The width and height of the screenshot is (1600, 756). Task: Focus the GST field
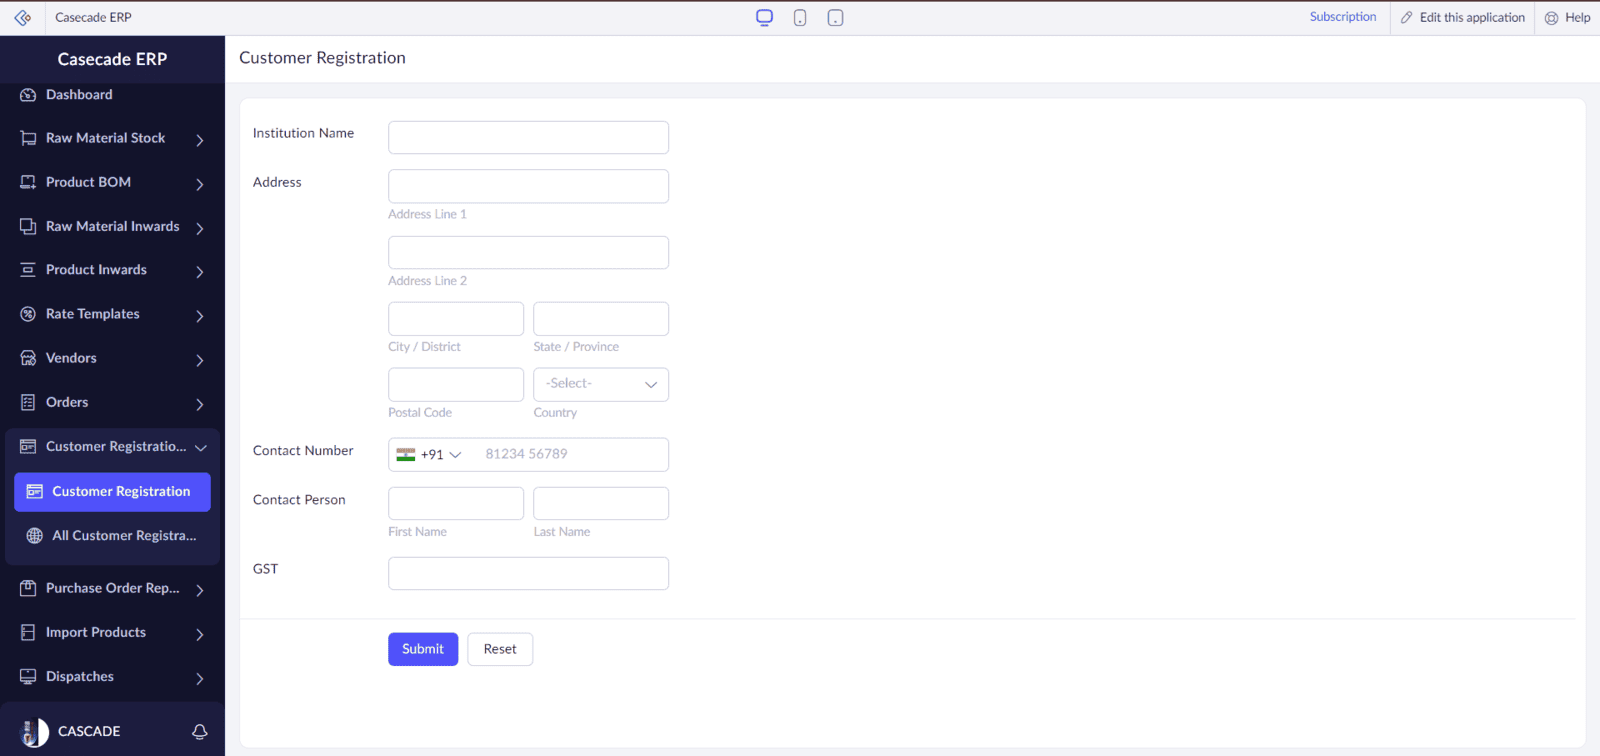click(x=528, y=573)
